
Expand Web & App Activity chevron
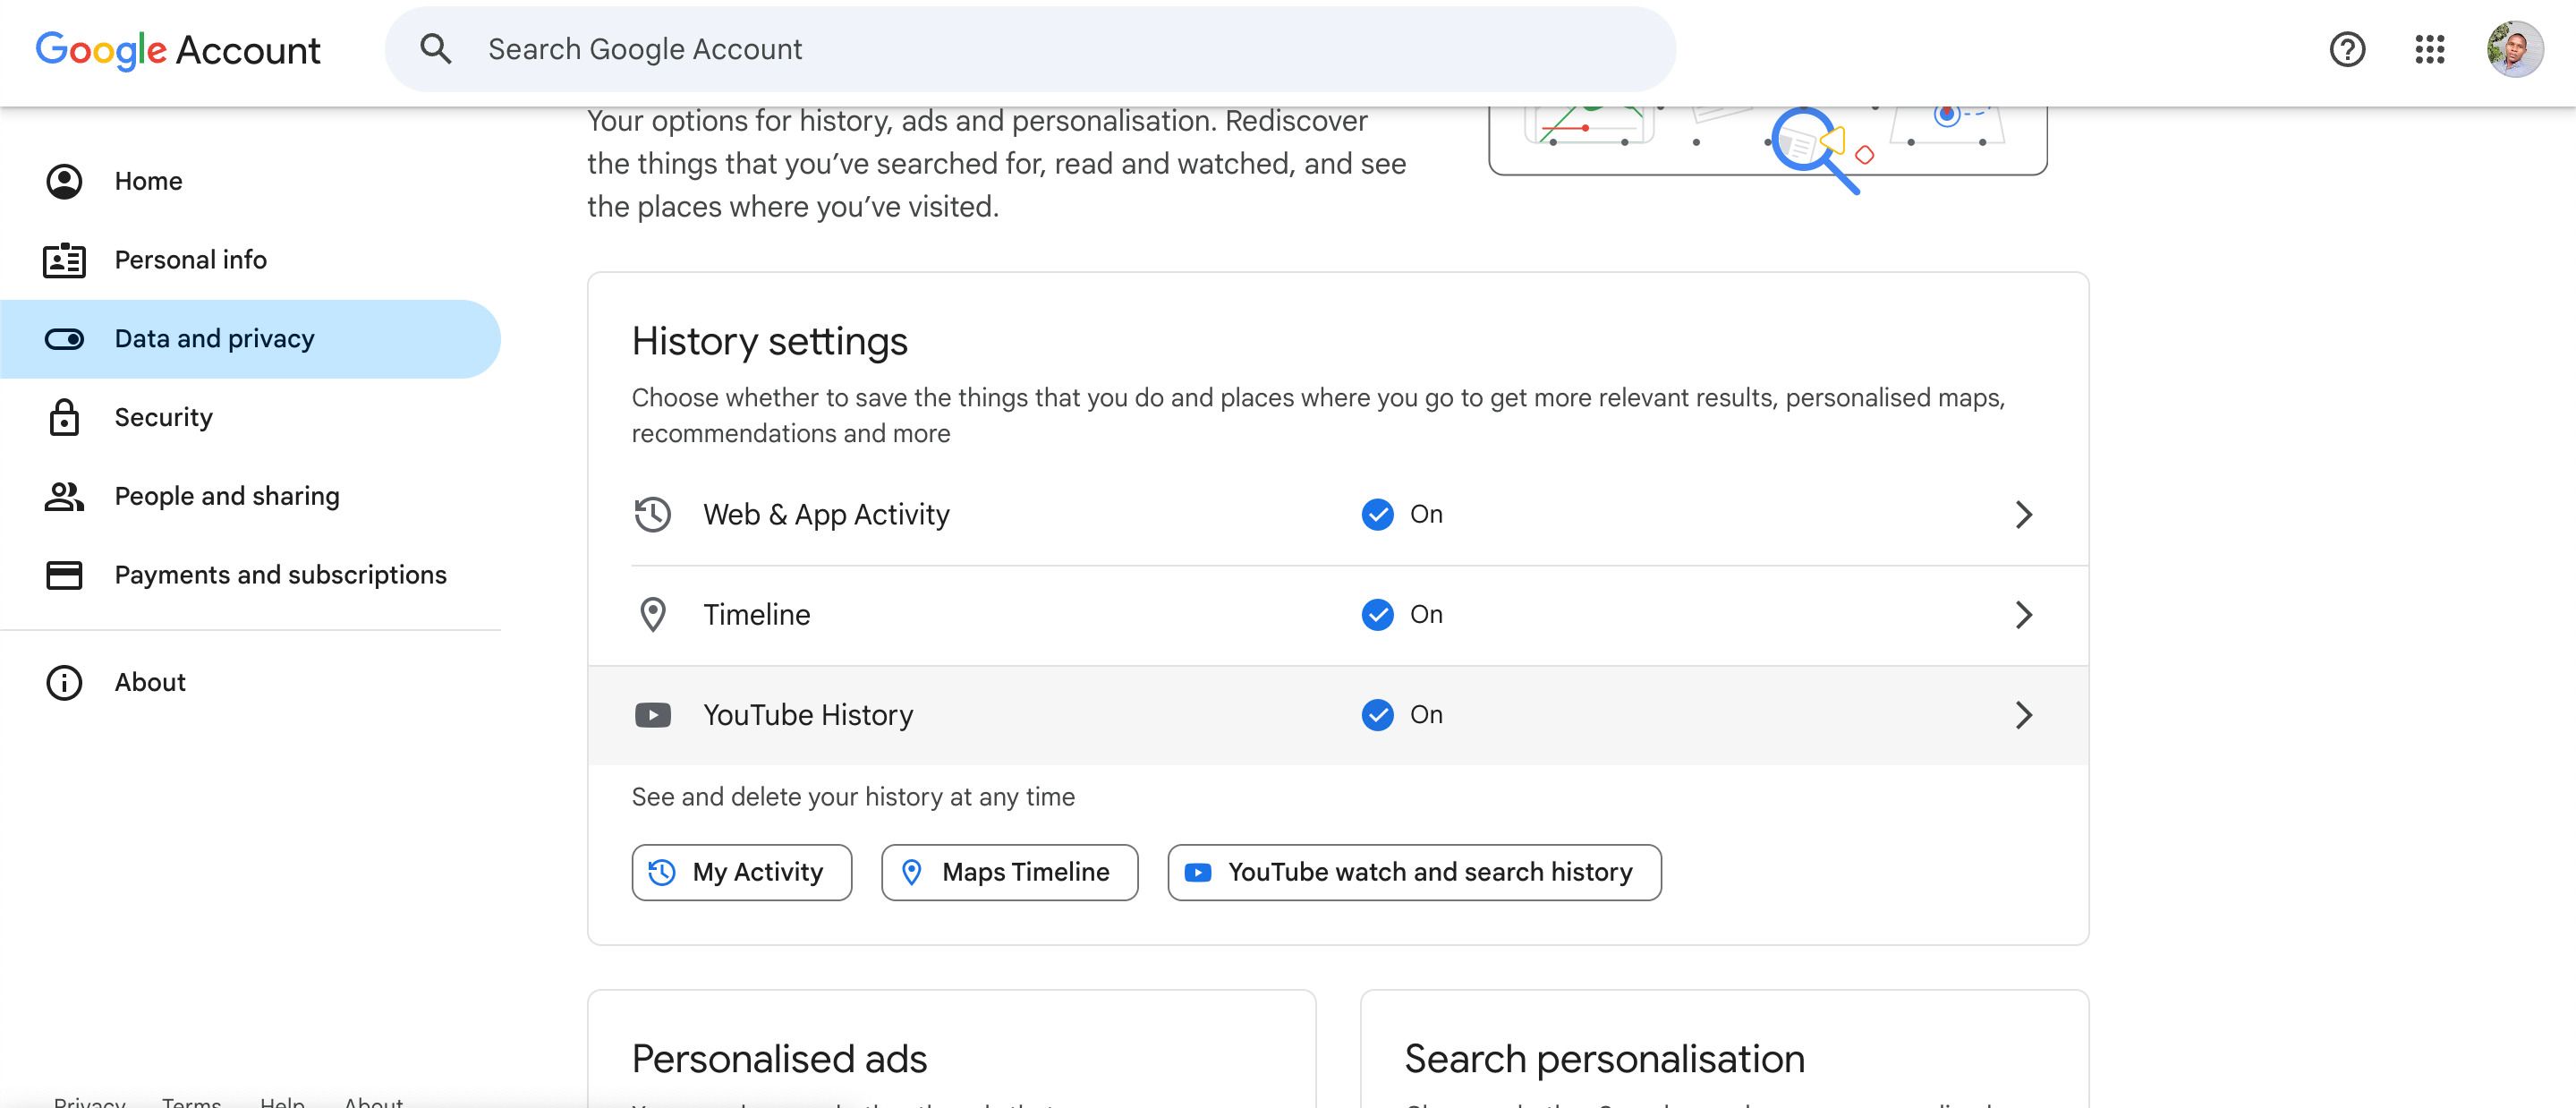2023,515
